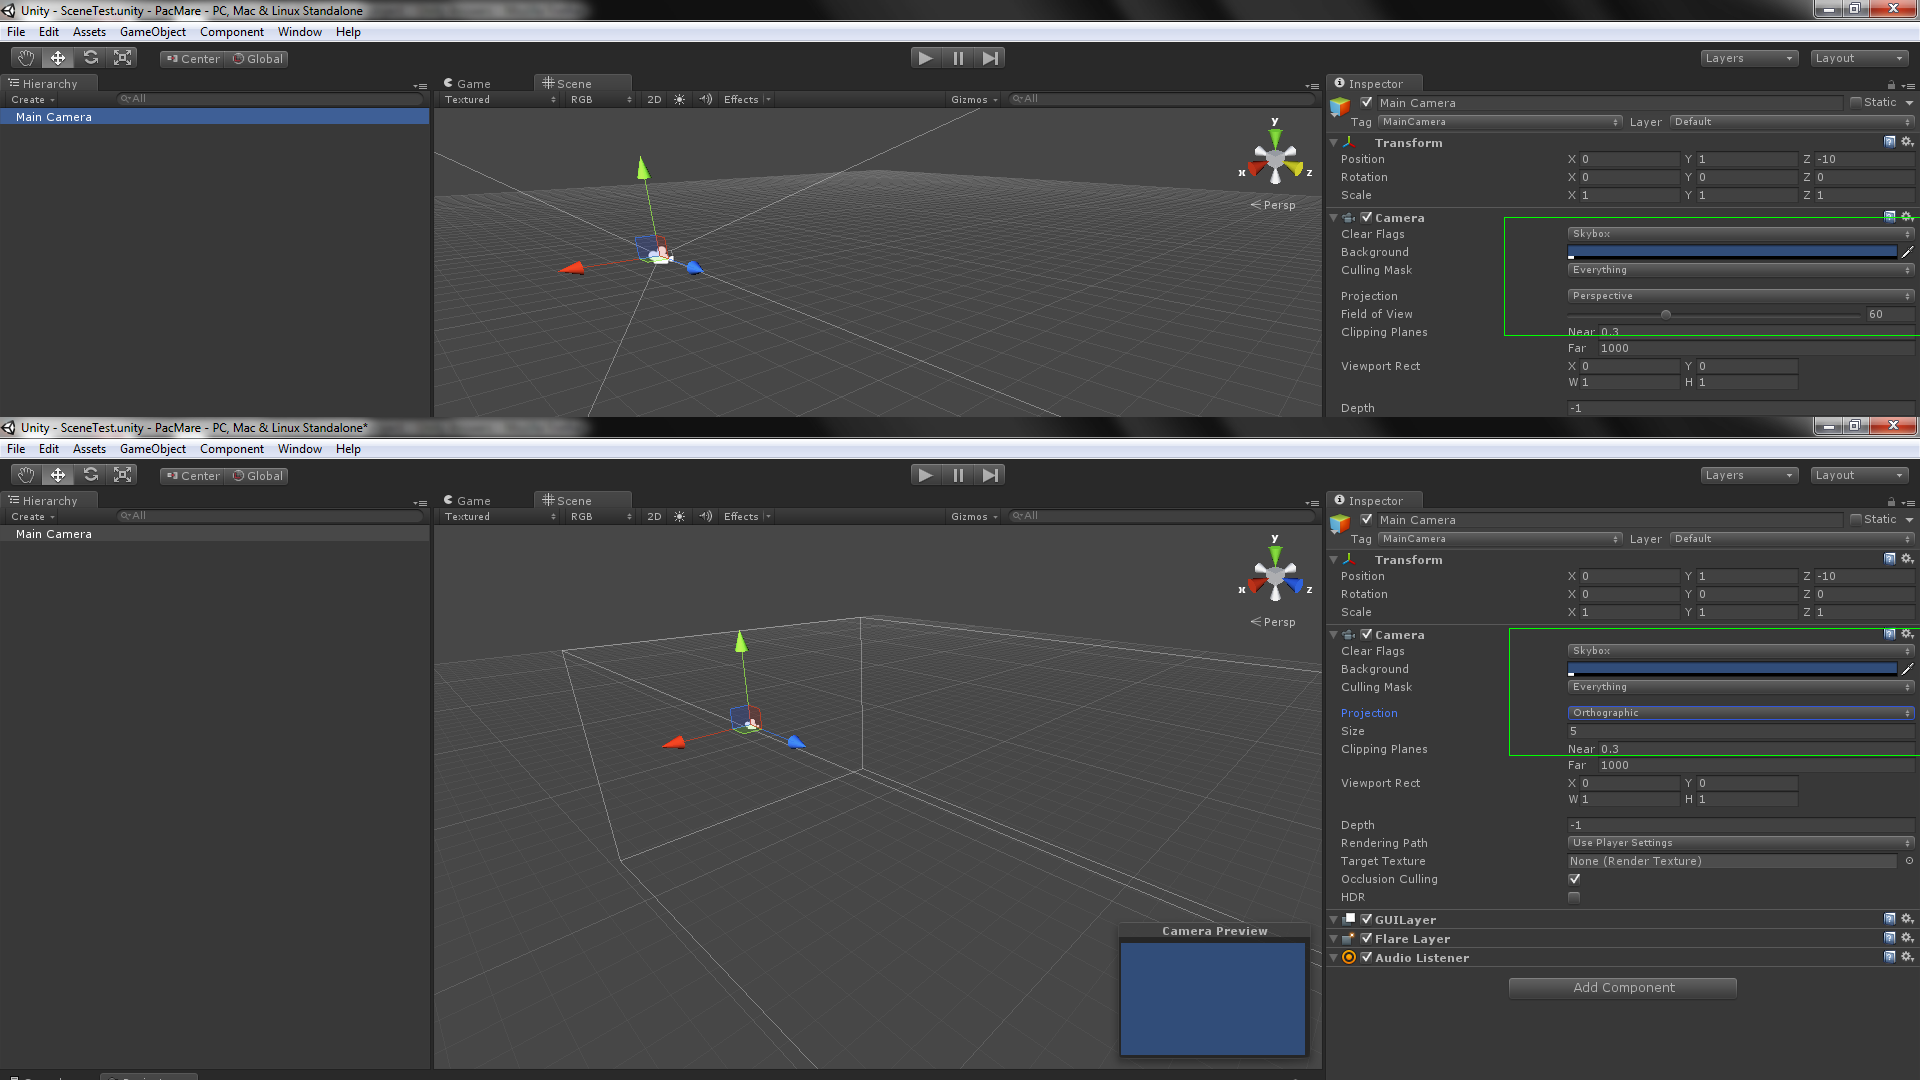Open Window menu in top Unity window
The width and height of the screenshot is (1920, 1080).
(x=300, y=32)
